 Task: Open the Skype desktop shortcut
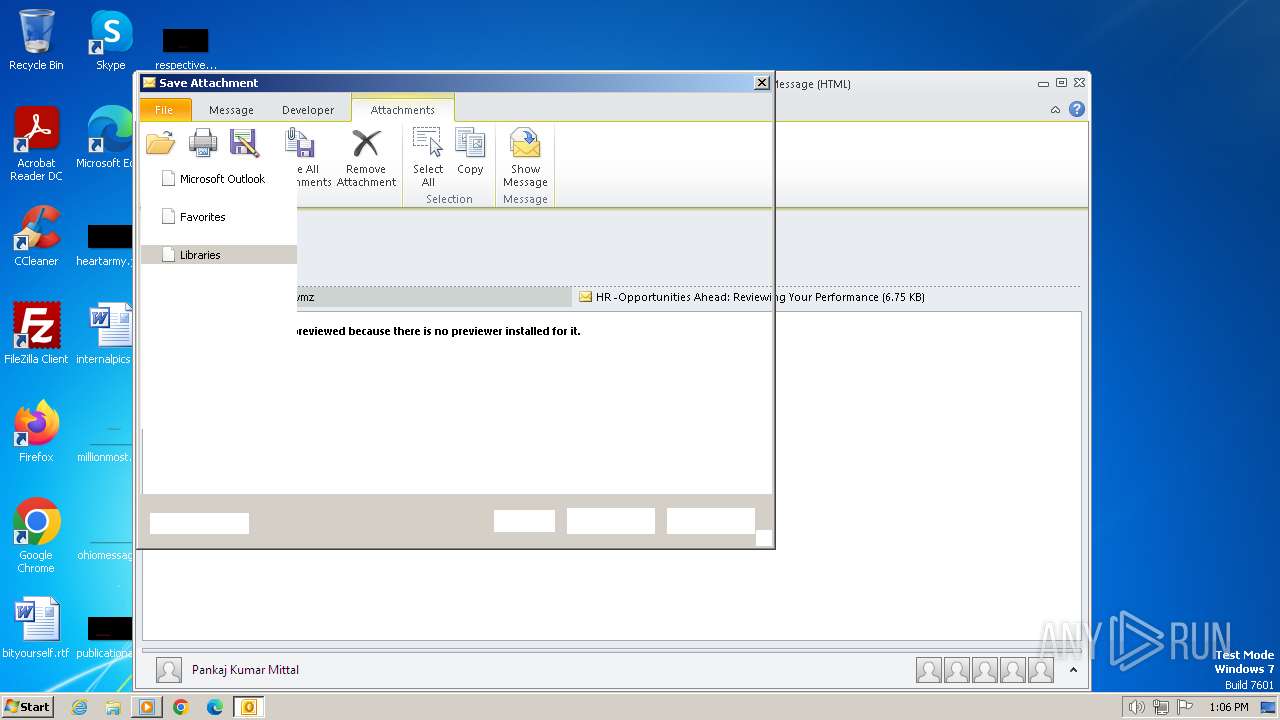coord(110,40)
